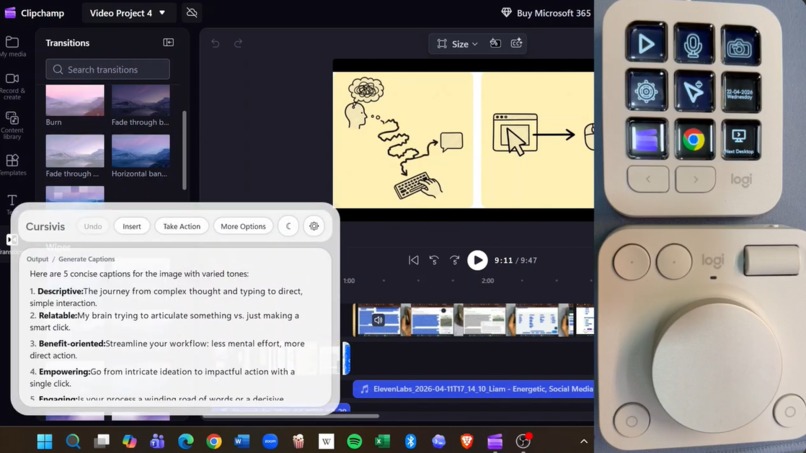Open the Text tool in sidebar
Image resolution: width=806 pixels, height=453 pixels.
[x=12, y=202]
